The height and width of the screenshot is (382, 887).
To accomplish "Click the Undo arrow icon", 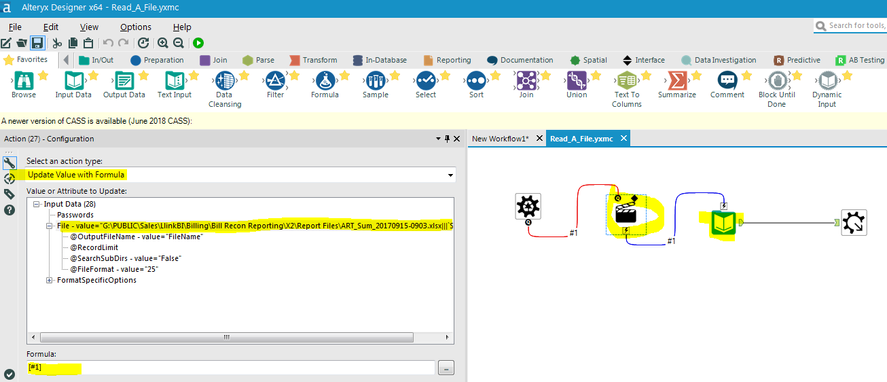I will [x=108, y=43].
